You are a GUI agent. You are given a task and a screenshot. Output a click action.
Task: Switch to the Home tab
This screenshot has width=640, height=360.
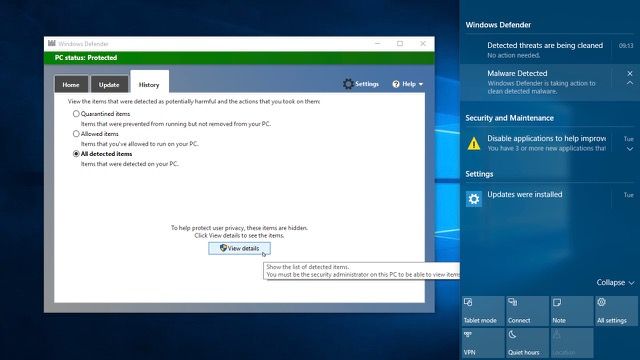pyautogui.click(x=71, y=84)
